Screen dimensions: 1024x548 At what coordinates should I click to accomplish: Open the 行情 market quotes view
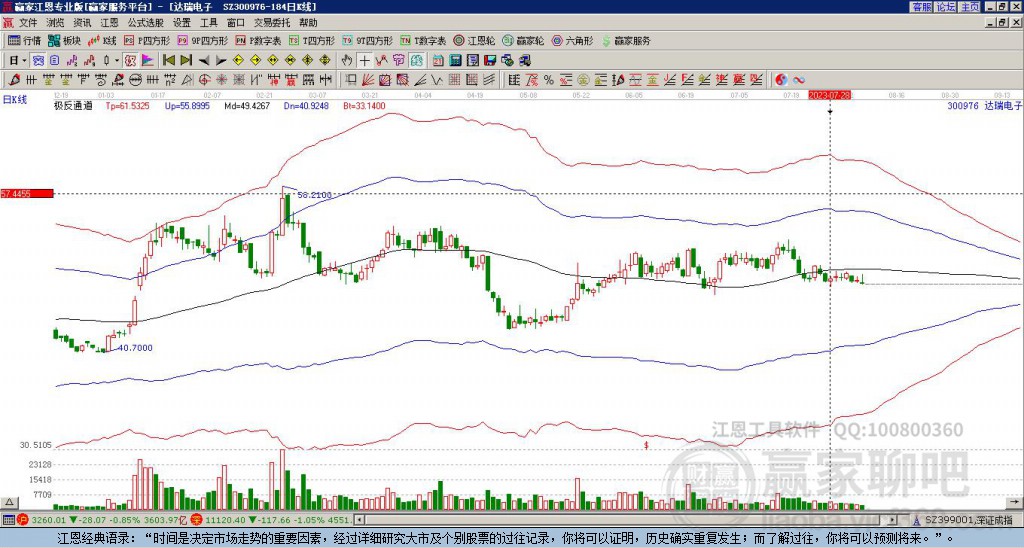24,40
